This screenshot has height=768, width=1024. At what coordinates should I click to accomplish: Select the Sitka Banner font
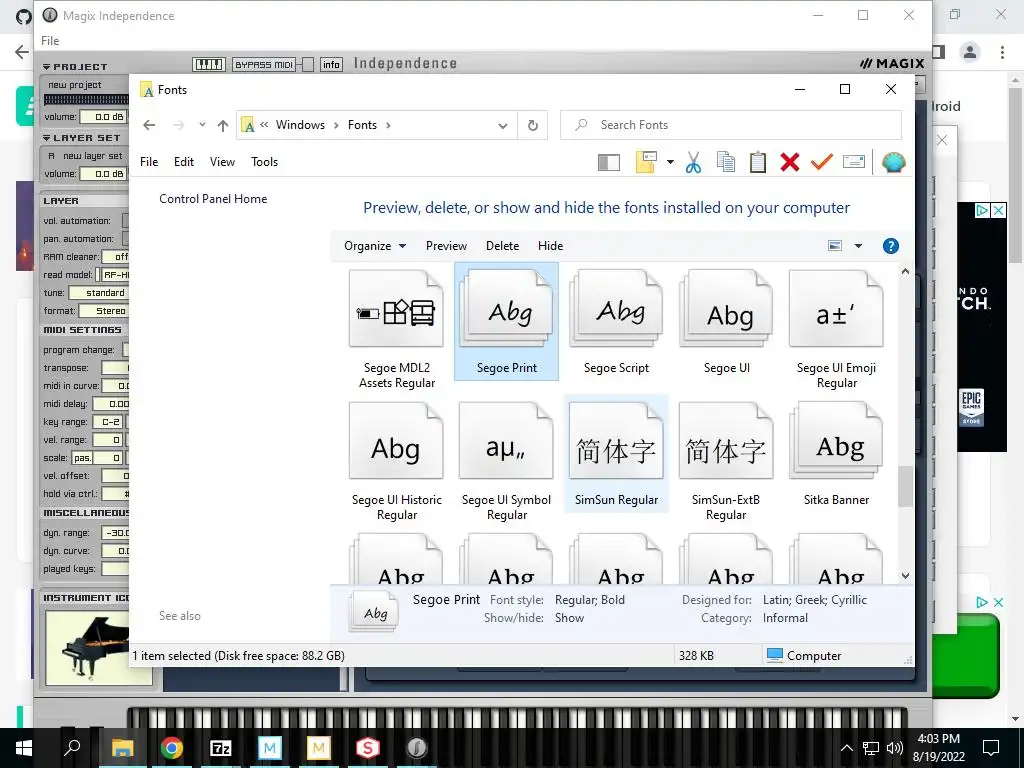pyautogui.click(x=836, y=453)
